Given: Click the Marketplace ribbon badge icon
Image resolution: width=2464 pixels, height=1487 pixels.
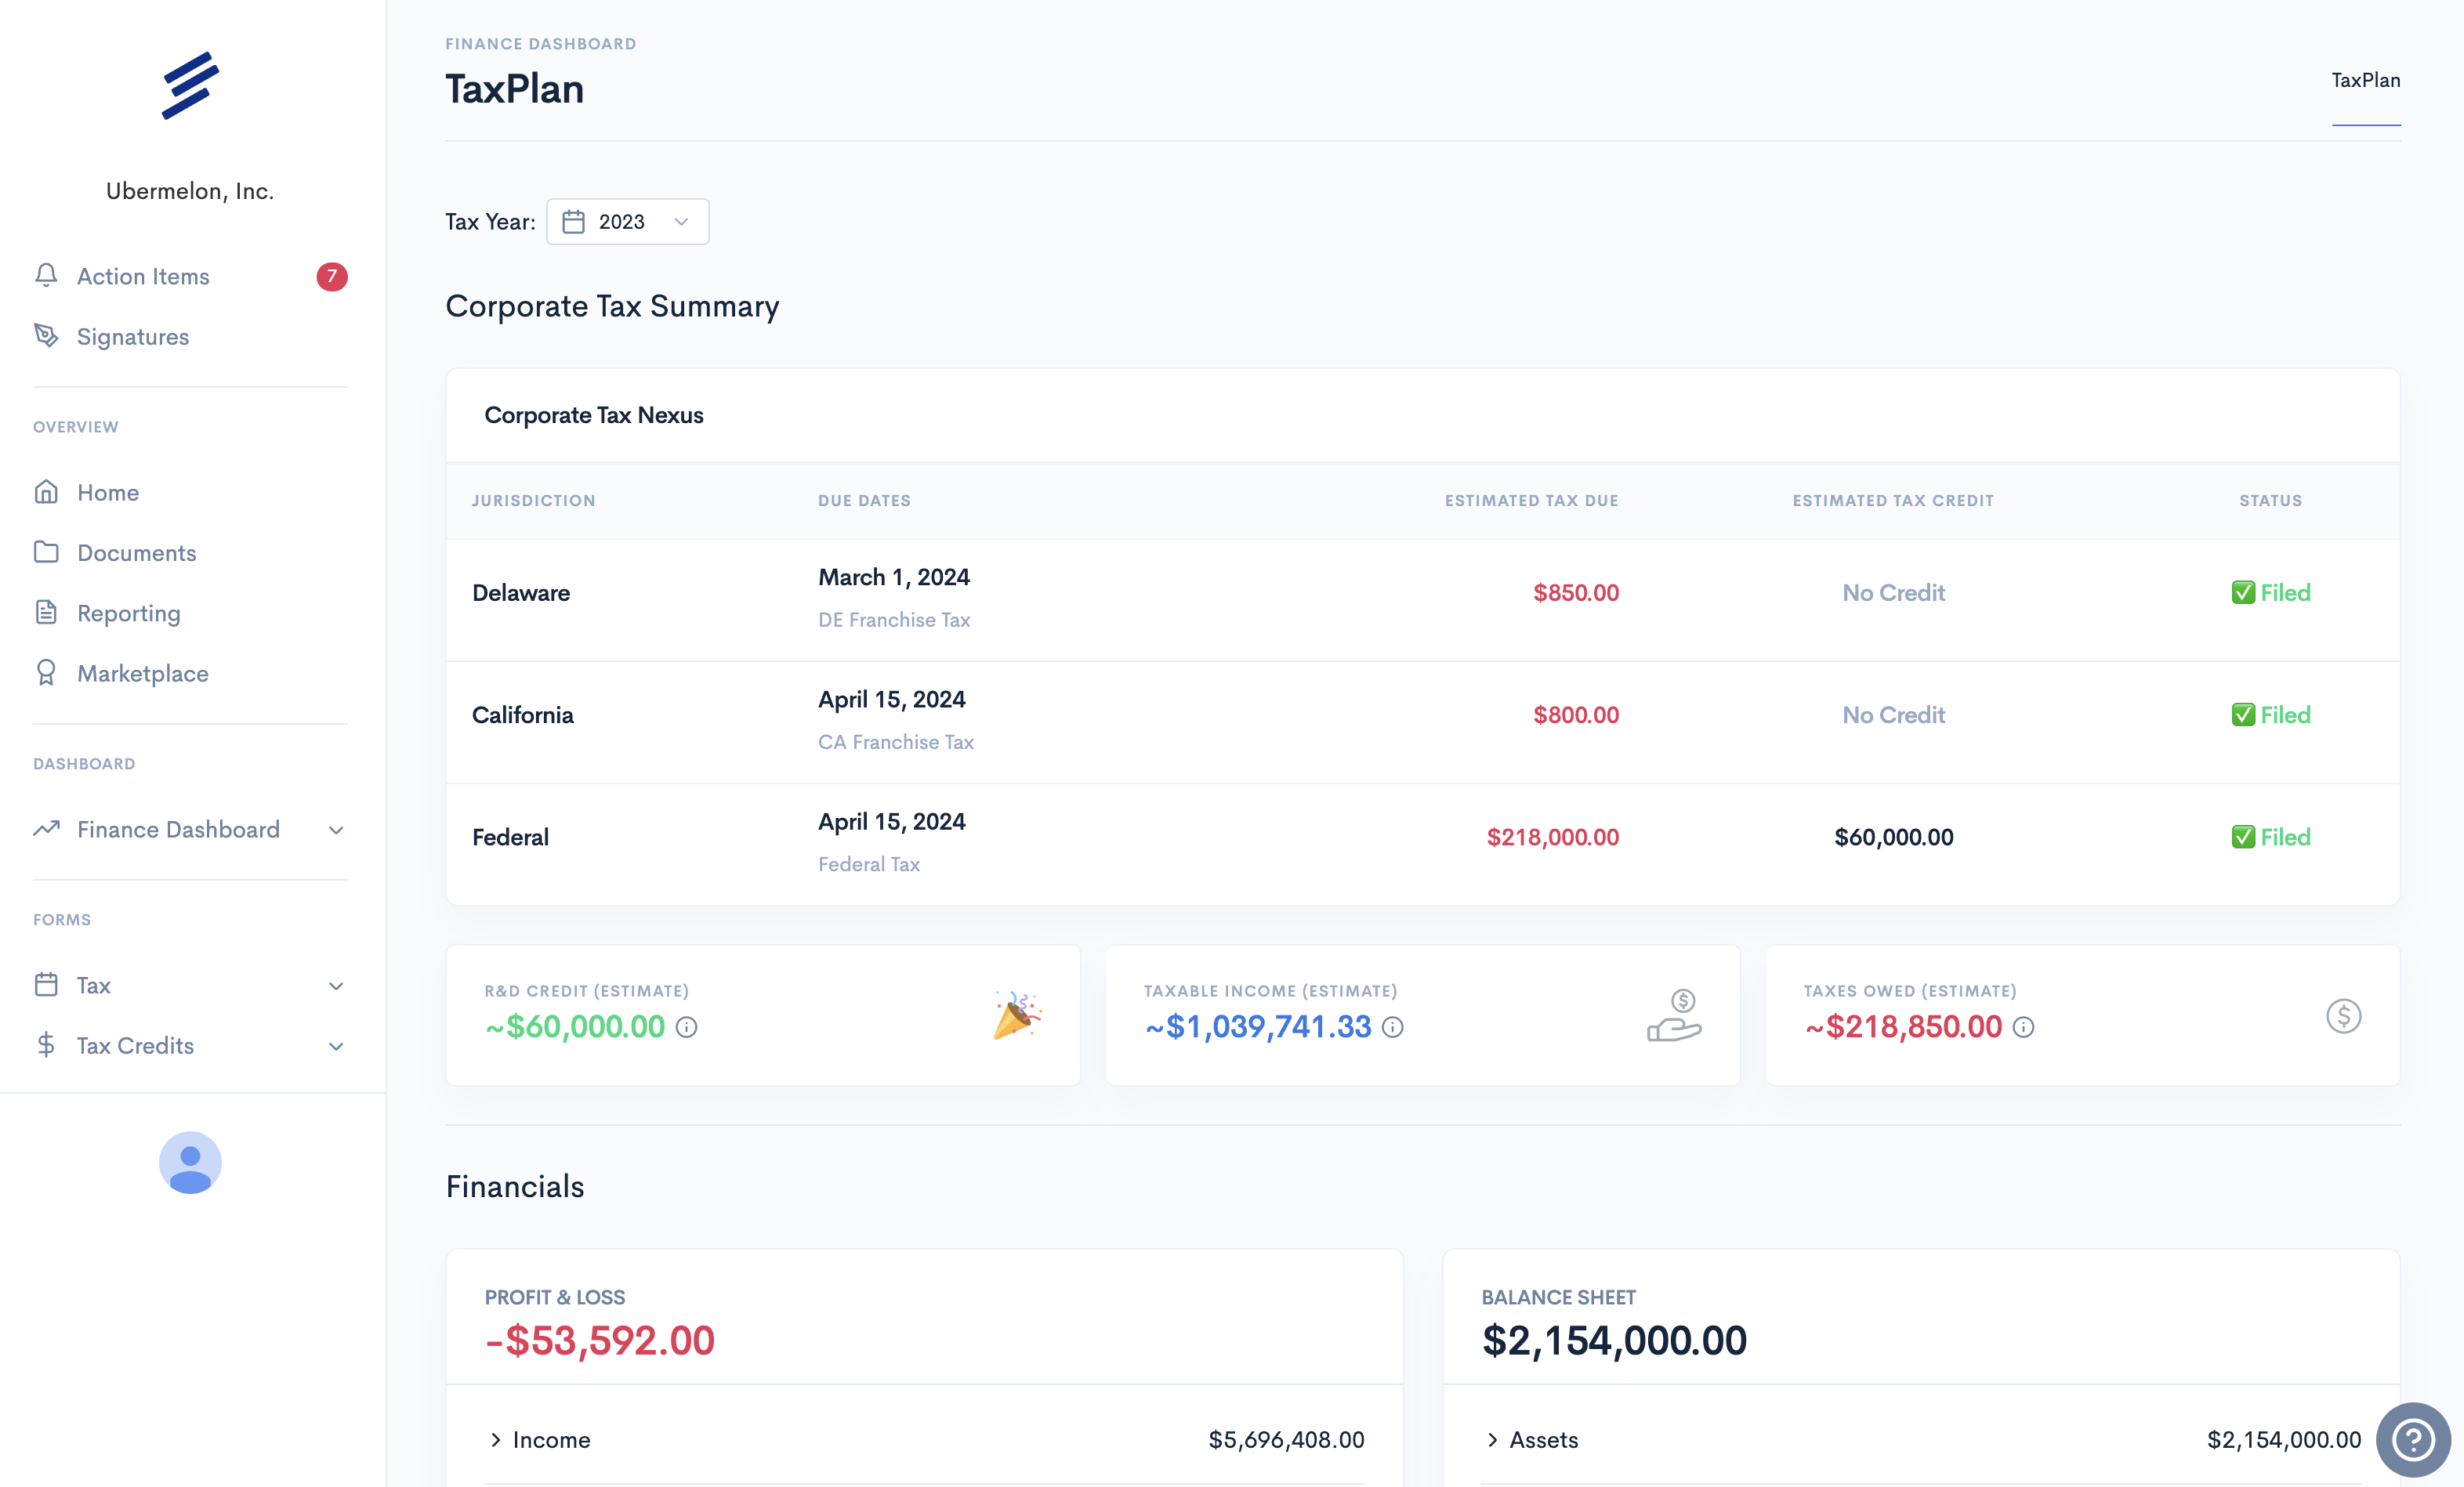Looking at the screenshot, I should 46,673.
